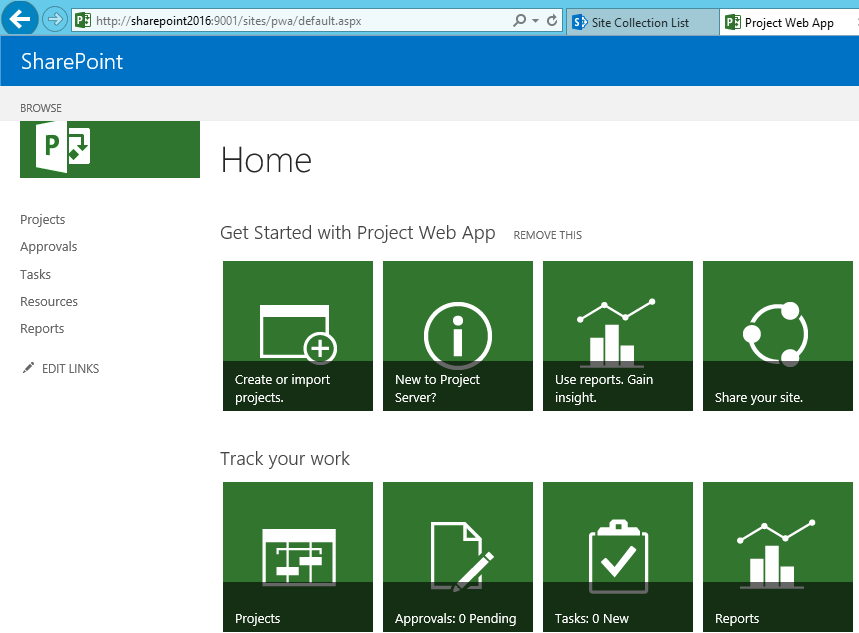
Task: Click the SharePoint icon on Site Collection tab
Action: [x=579, y=22]
